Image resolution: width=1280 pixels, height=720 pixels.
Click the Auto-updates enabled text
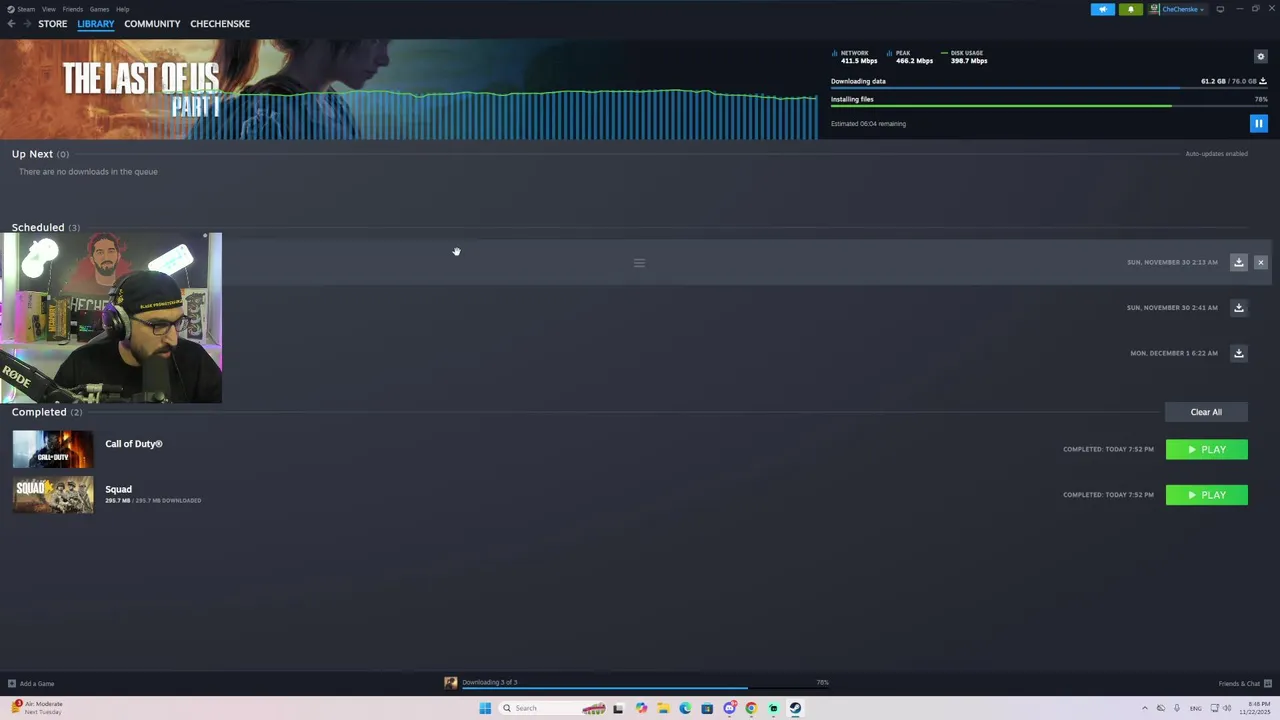[x=1216, y=154]
